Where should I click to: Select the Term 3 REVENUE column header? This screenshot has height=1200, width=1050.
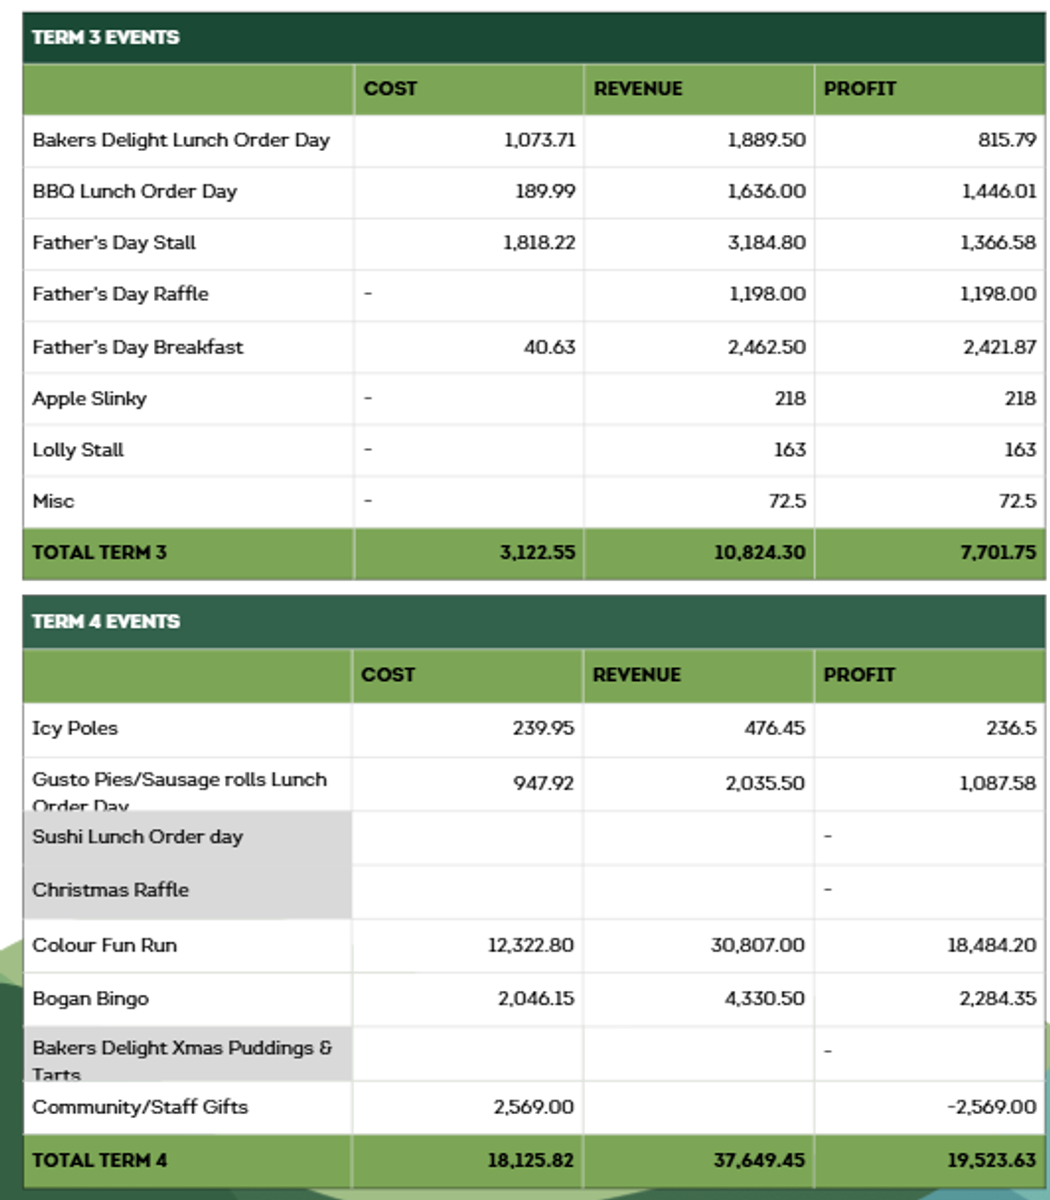click(x=638, y=88)
